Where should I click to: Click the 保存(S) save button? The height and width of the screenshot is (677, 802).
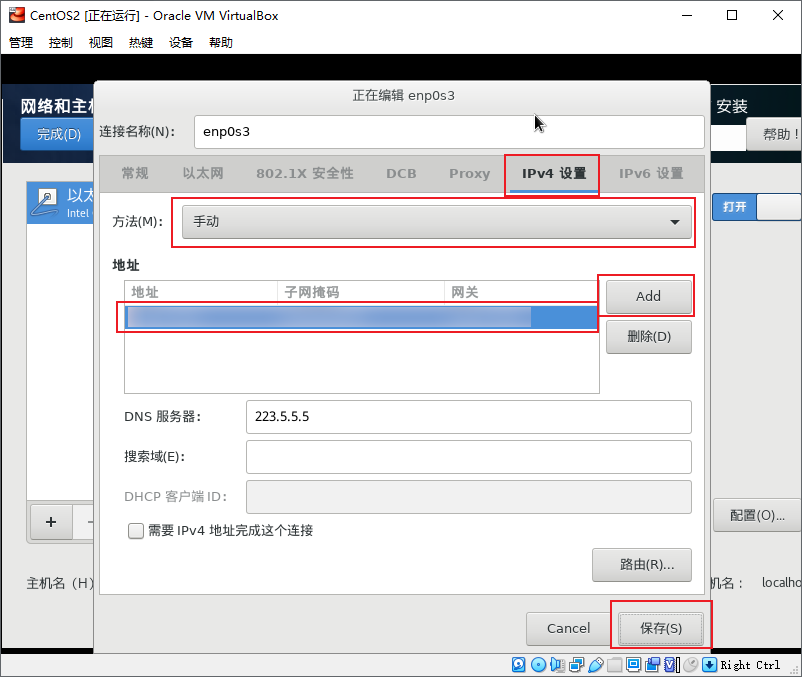pos(660,628)
